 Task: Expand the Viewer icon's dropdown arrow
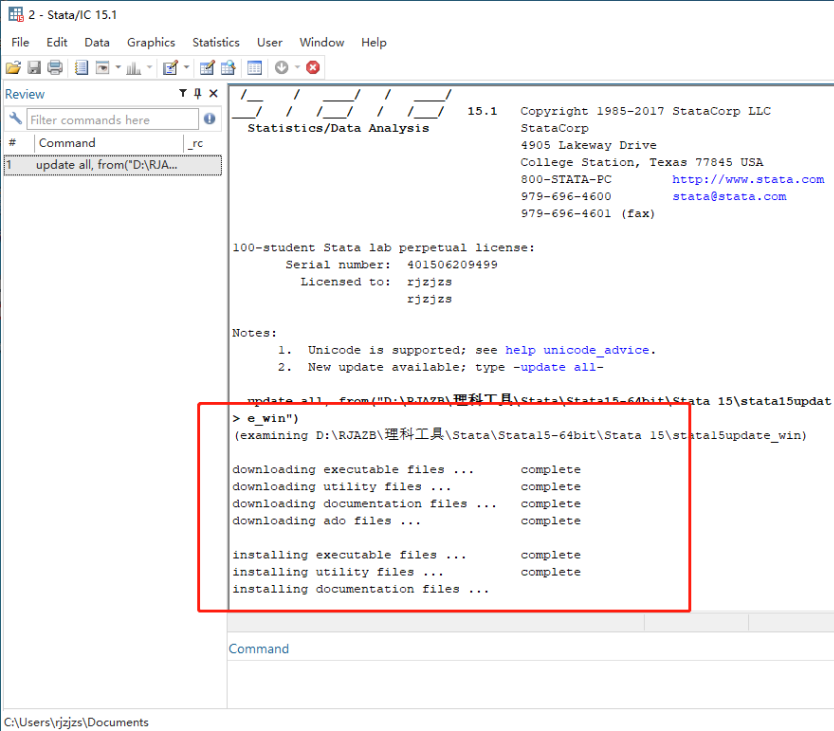[x=117, y=67]
